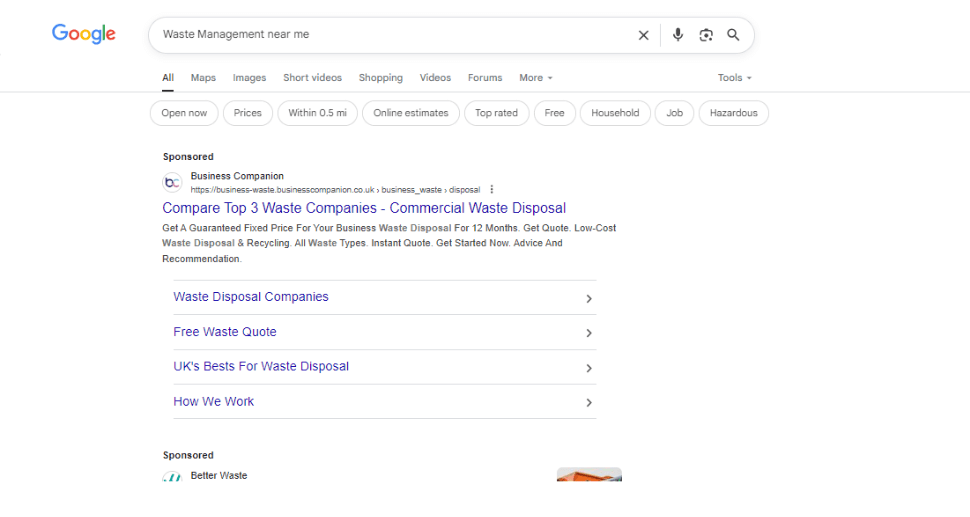The width and height of the screenshot is (970, 517).
Task: Click chevron on How We Work row
Action: click(x=589, y=403)
